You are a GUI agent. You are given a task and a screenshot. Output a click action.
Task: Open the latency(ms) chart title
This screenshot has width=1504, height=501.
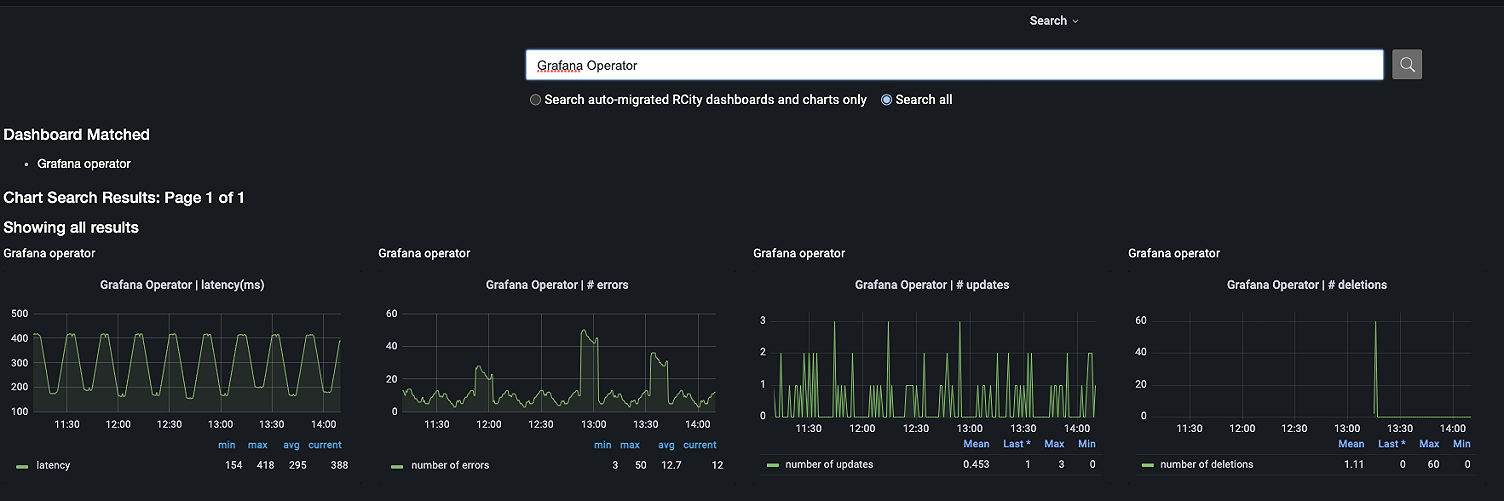click(x=182, y=285)
